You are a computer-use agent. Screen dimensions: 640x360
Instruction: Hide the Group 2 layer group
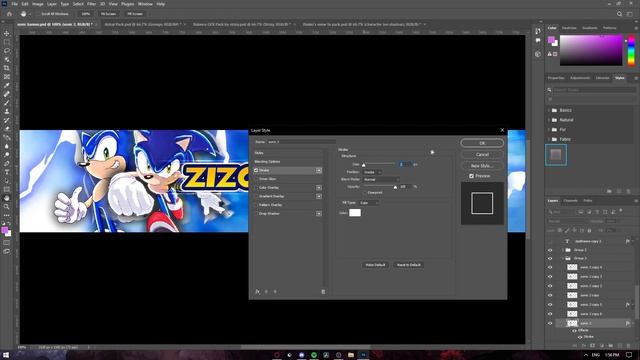click(550, 250)
